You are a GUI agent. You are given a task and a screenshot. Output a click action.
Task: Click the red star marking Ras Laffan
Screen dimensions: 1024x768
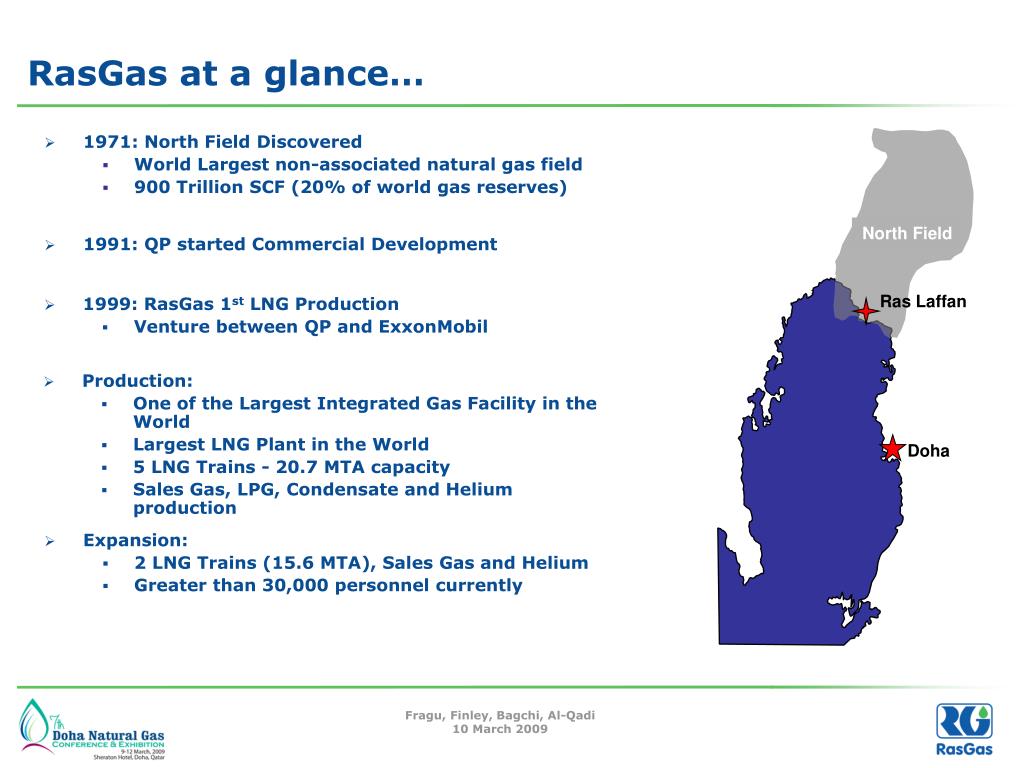click(x=865, y=310)
